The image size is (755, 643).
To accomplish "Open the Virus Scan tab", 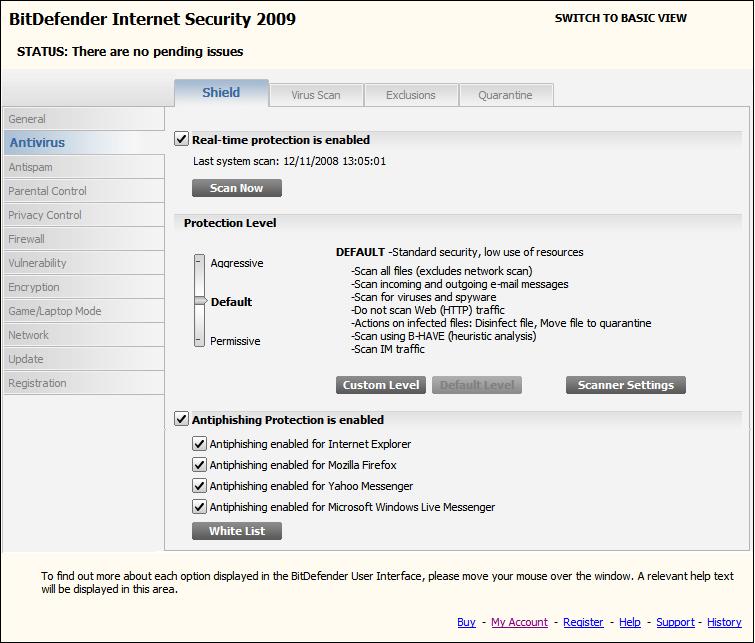I will [x=316, y=95].
